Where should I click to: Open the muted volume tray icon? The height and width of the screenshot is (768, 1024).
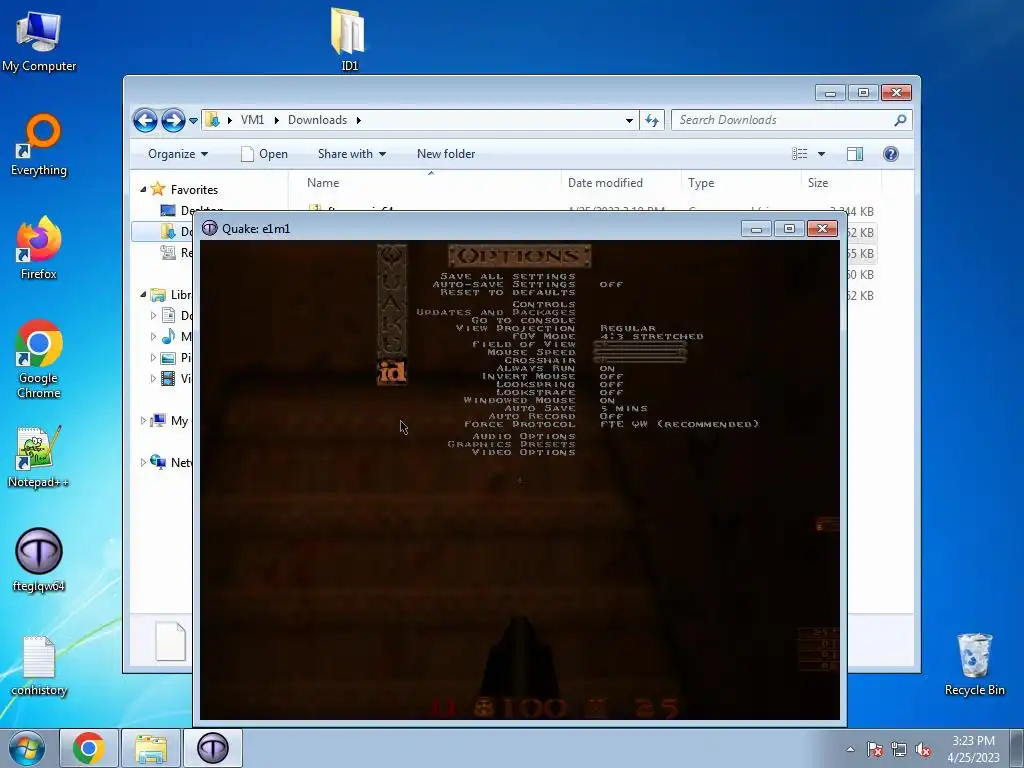(x=923, y=749)
